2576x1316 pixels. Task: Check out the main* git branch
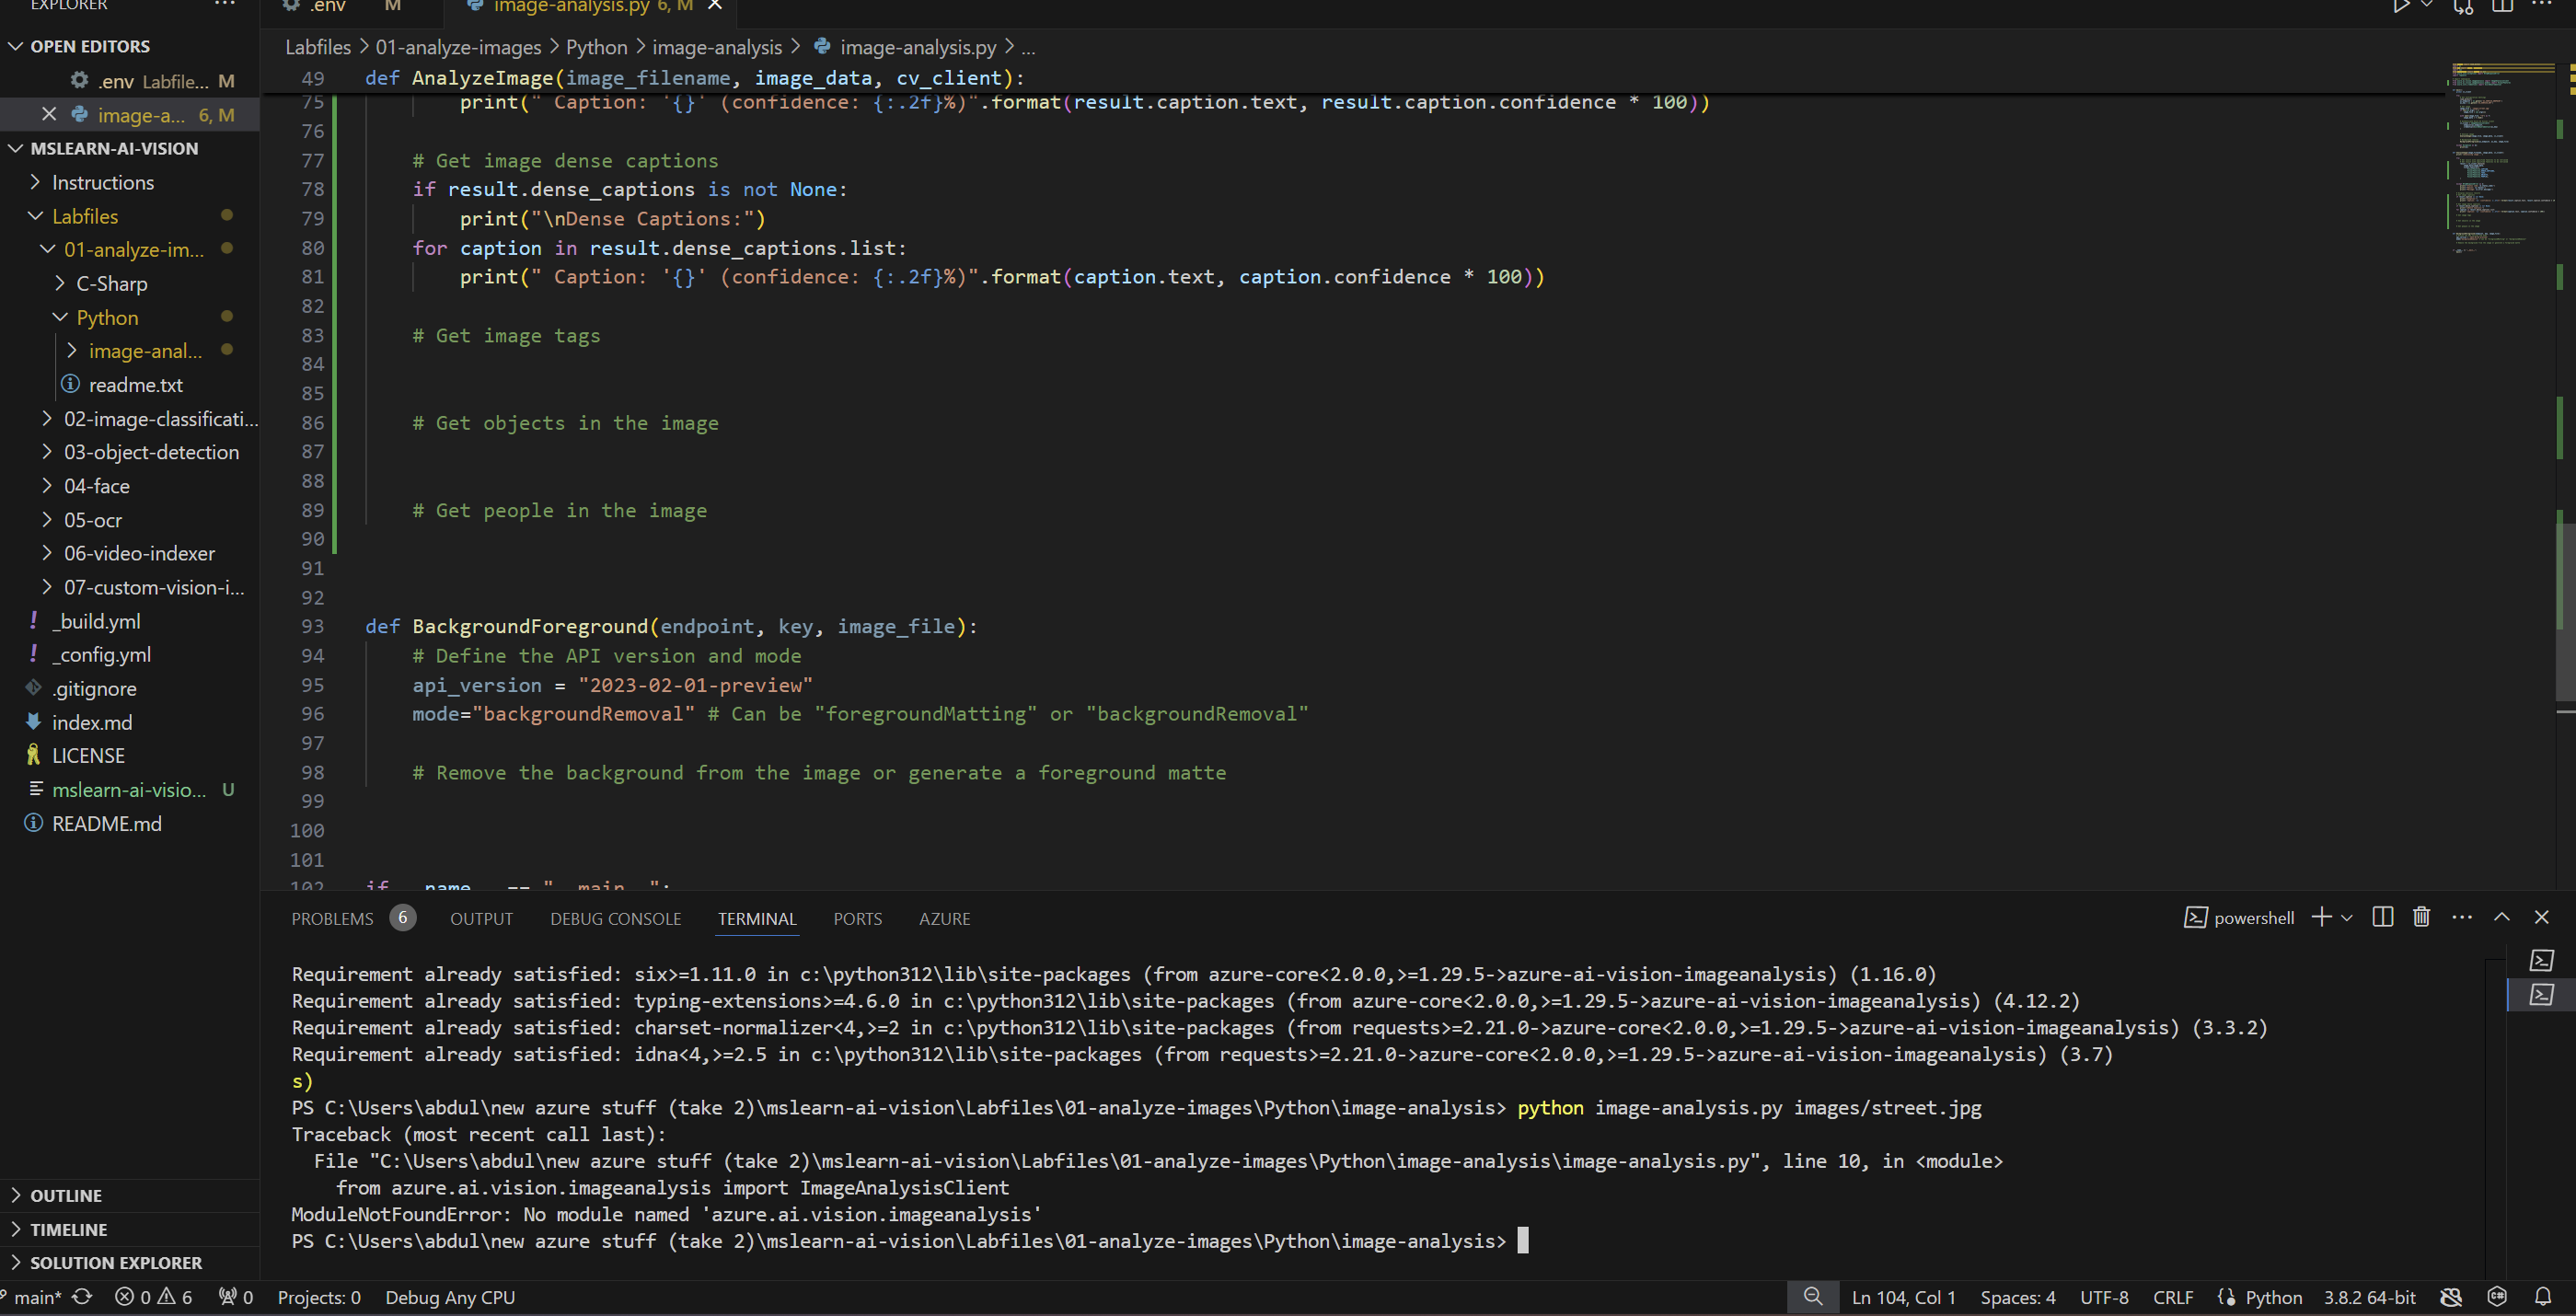[x=32, y=1297]
